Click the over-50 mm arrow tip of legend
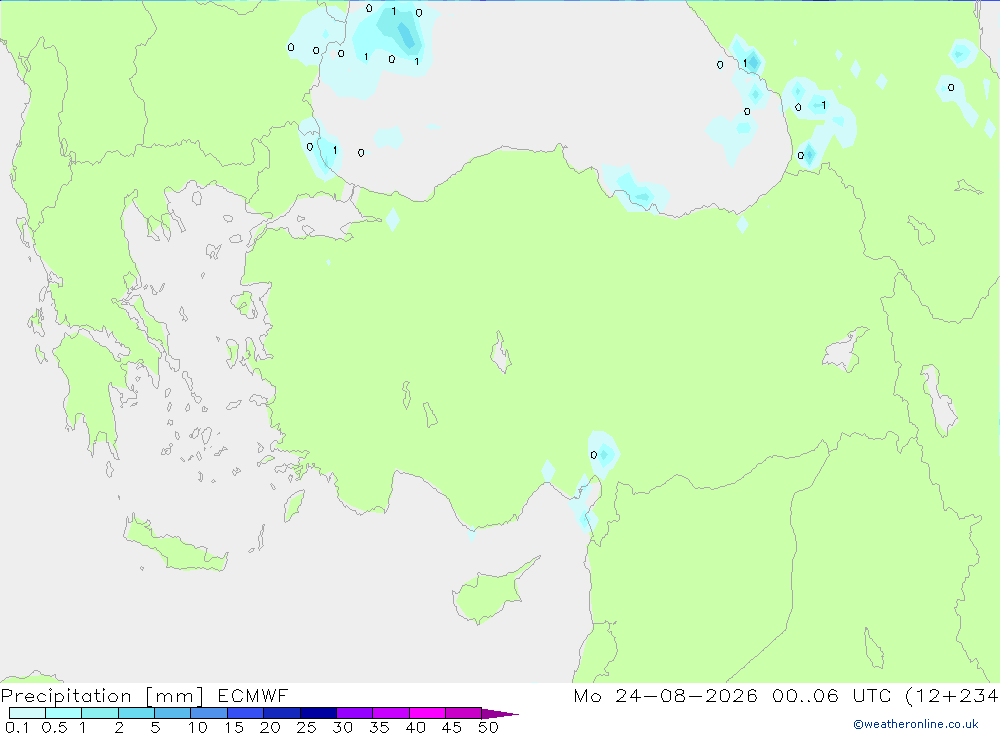 499,714
